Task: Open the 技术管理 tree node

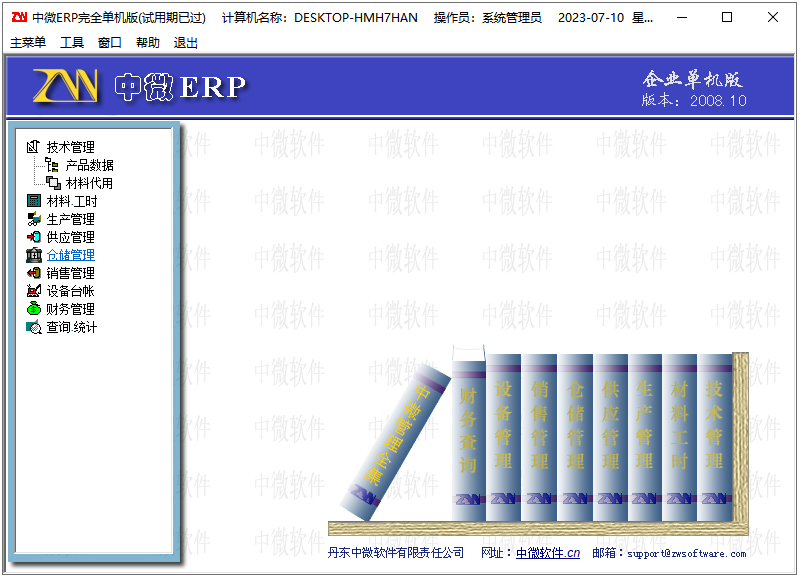Action: (x=70, y=147)
